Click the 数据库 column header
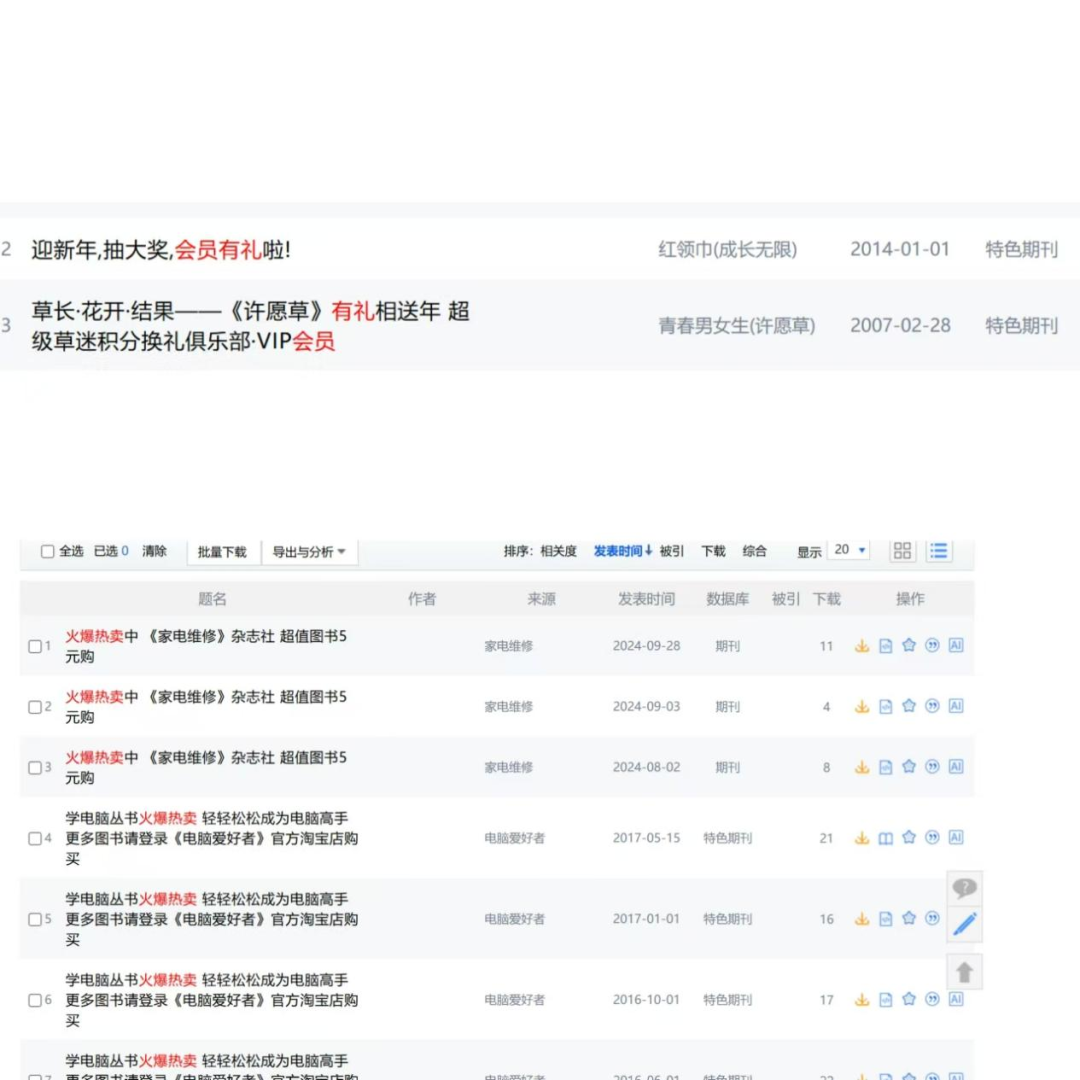This screenshot has width=1080, height=1080. tap(727, 599)
